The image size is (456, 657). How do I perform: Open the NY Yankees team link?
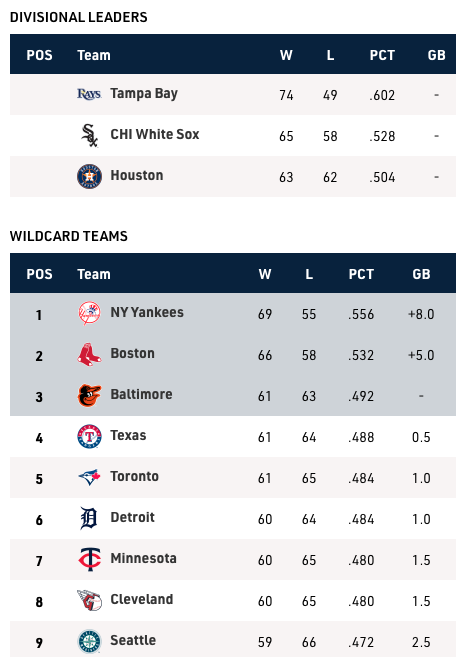coord(147,313)
